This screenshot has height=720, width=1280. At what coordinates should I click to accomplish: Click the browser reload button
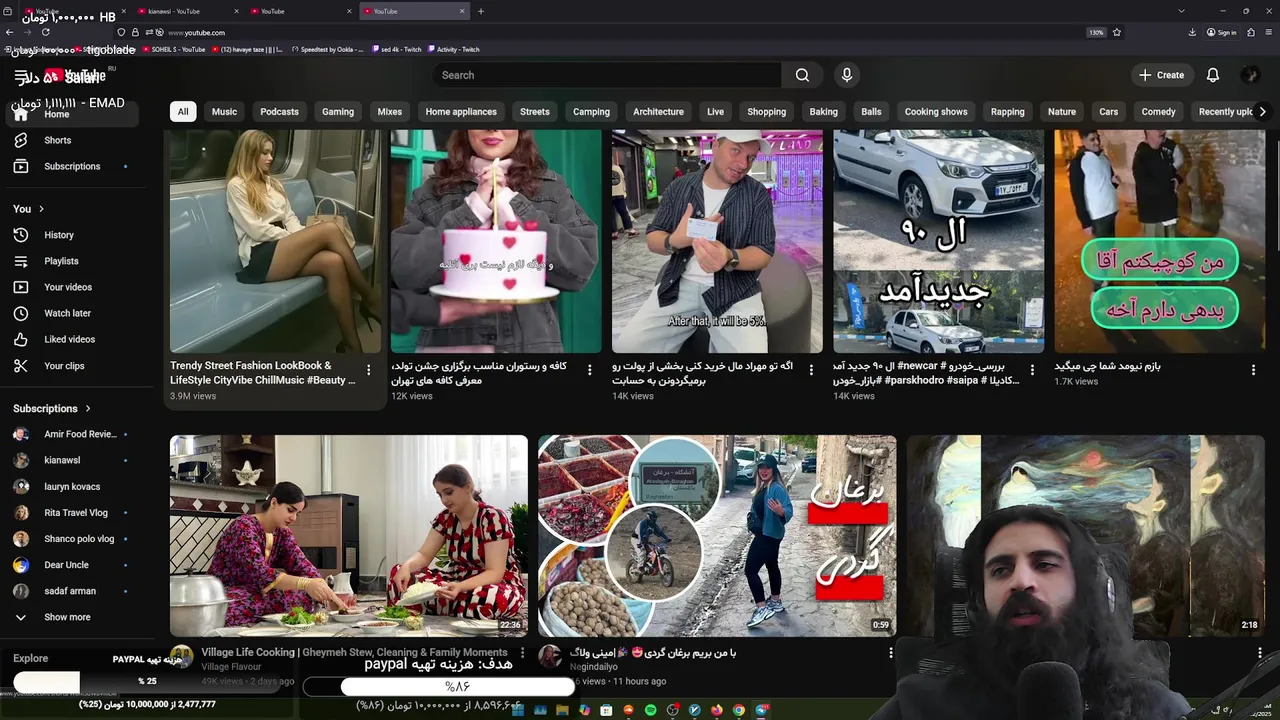pyautogui.click(x=45, y=32)
